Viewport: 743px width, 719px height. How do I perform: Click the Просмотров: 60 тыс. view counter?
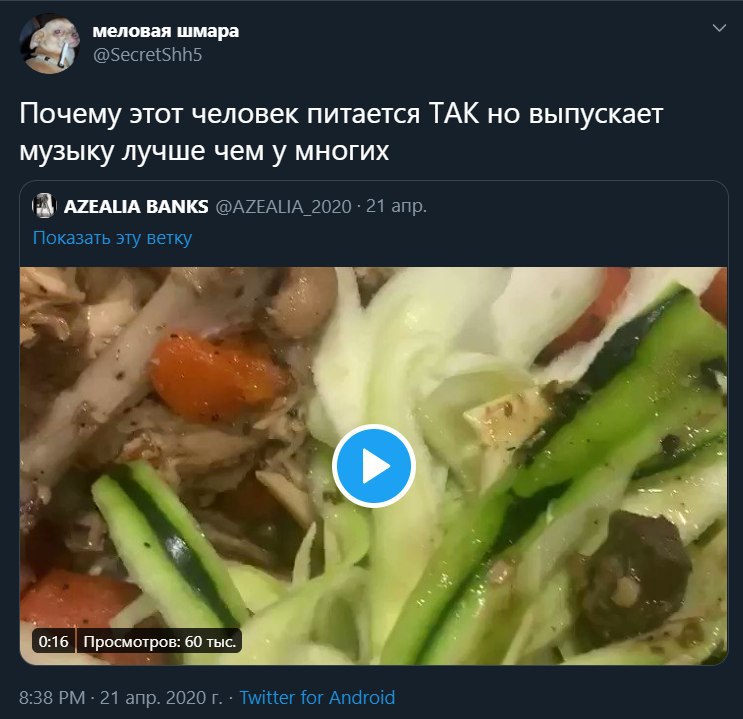point(160,641)
